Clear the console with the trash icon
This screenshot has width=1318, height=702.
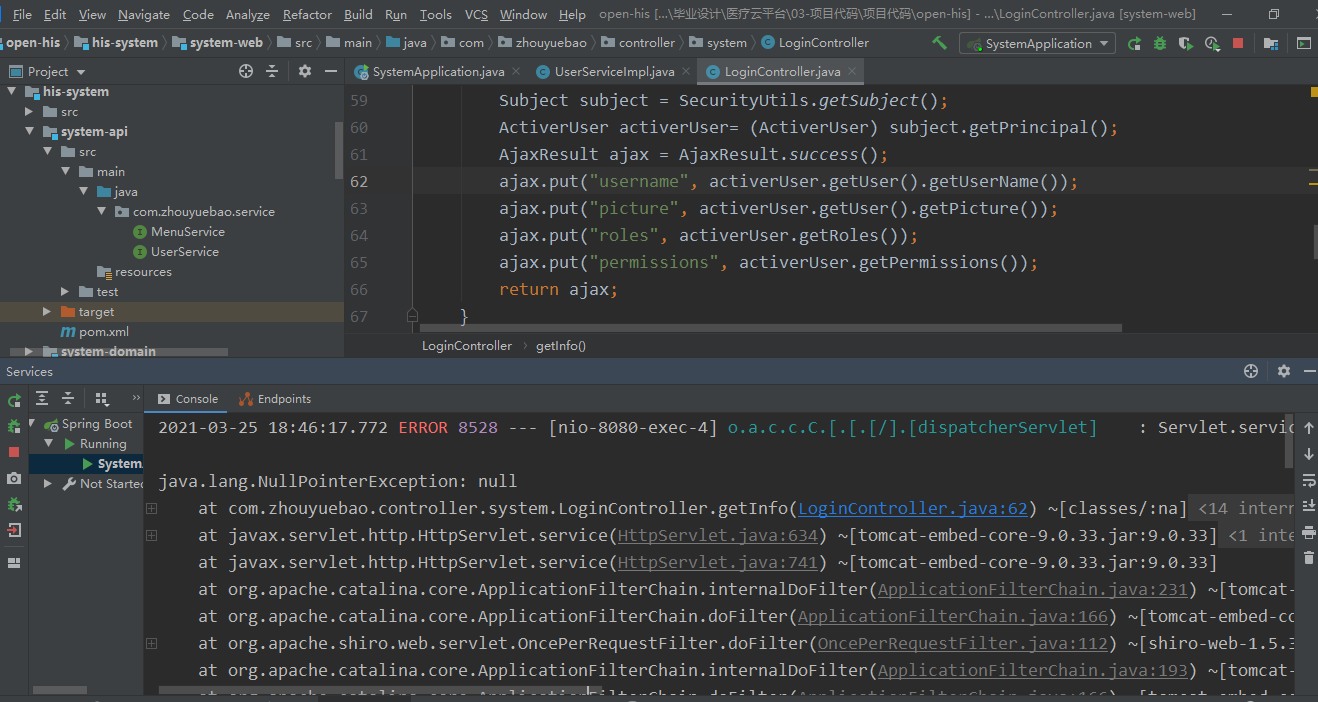(1309, 558)
